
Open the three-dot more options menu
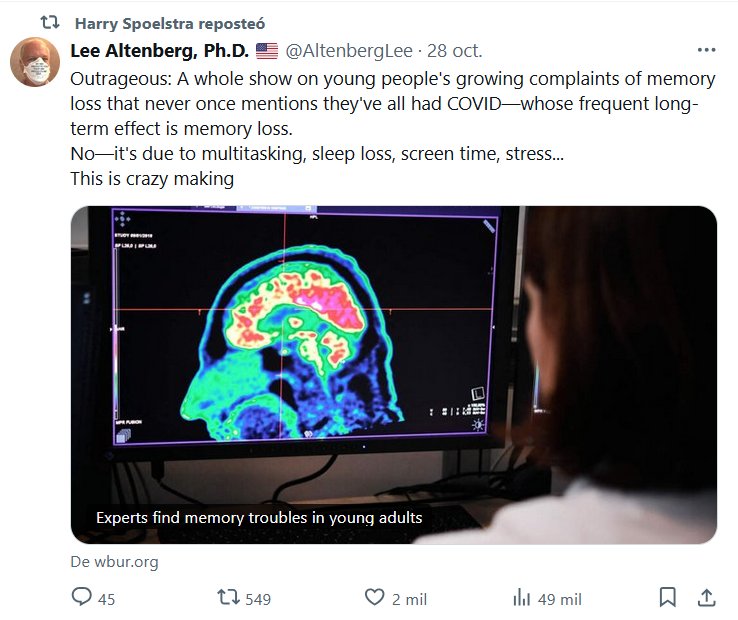[x=706, y=50]
